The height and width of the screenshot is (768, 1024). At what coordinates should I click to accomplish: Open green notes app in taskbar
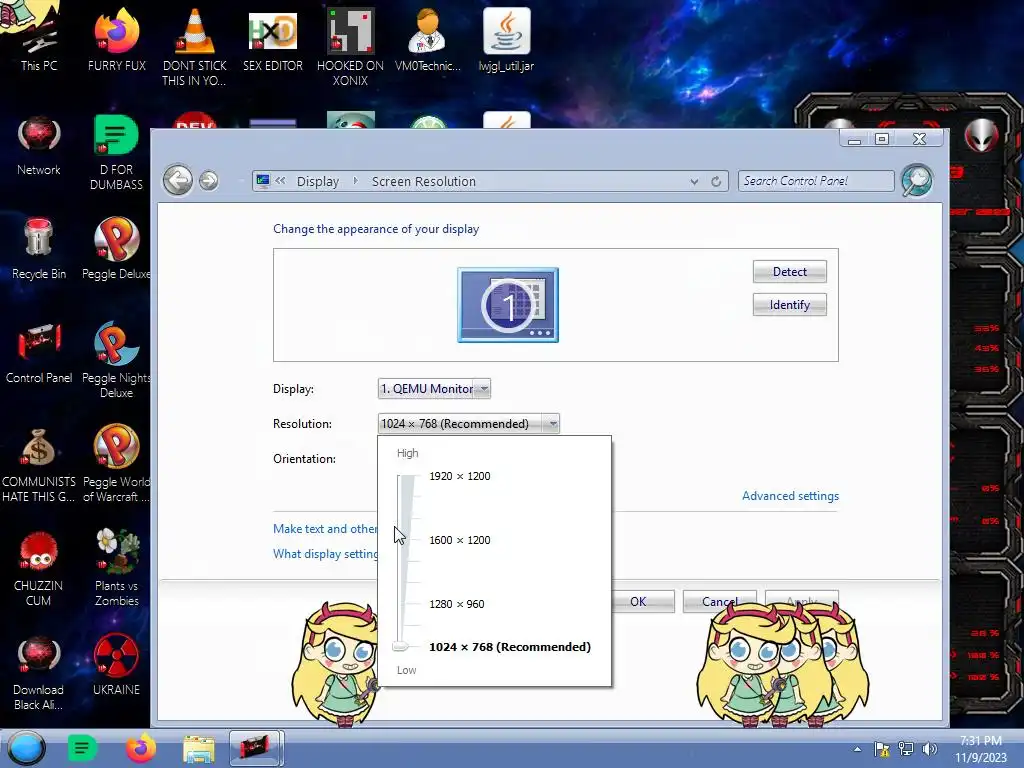tap(82, 748)
